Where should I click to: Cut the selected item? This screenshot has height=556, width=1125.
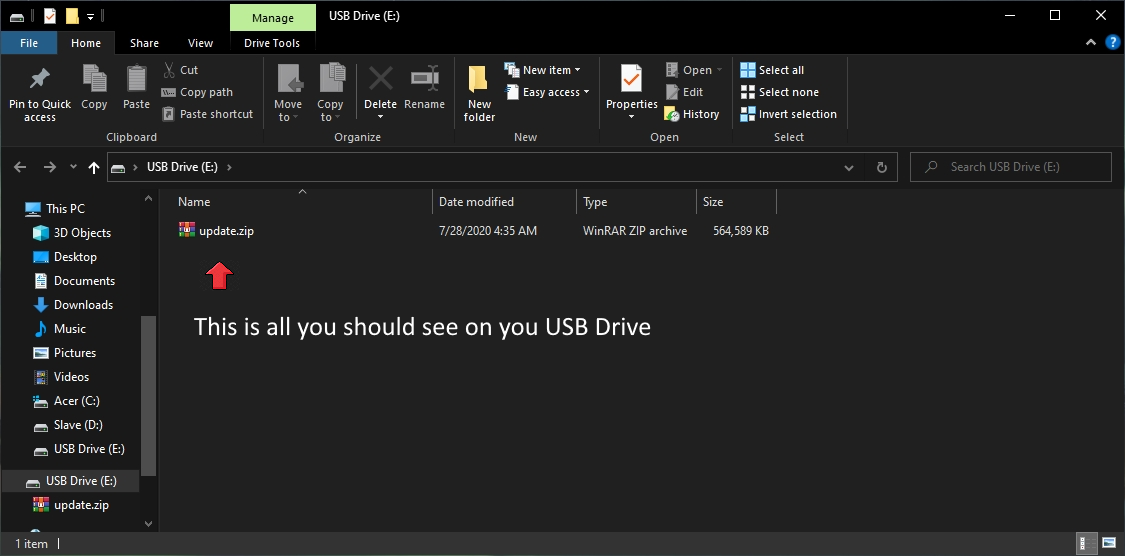click(180, 70)
